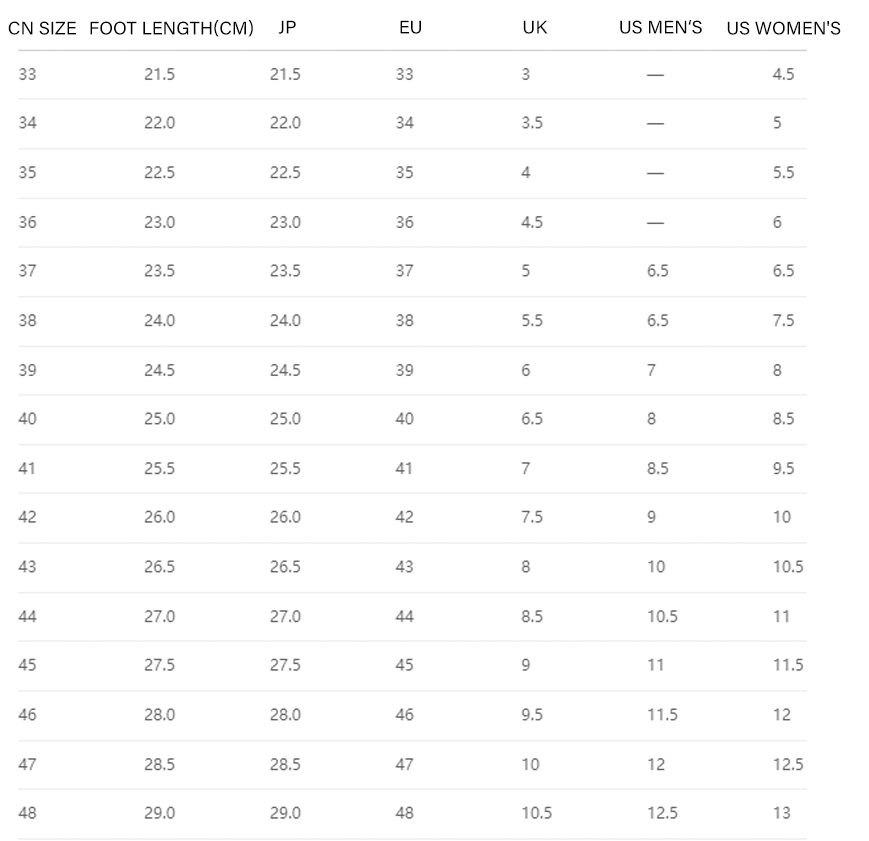The width and height of the screenshot is (869, 841).
Task: Click foot length 22.0 in row 34
Action: click(160, 123)
